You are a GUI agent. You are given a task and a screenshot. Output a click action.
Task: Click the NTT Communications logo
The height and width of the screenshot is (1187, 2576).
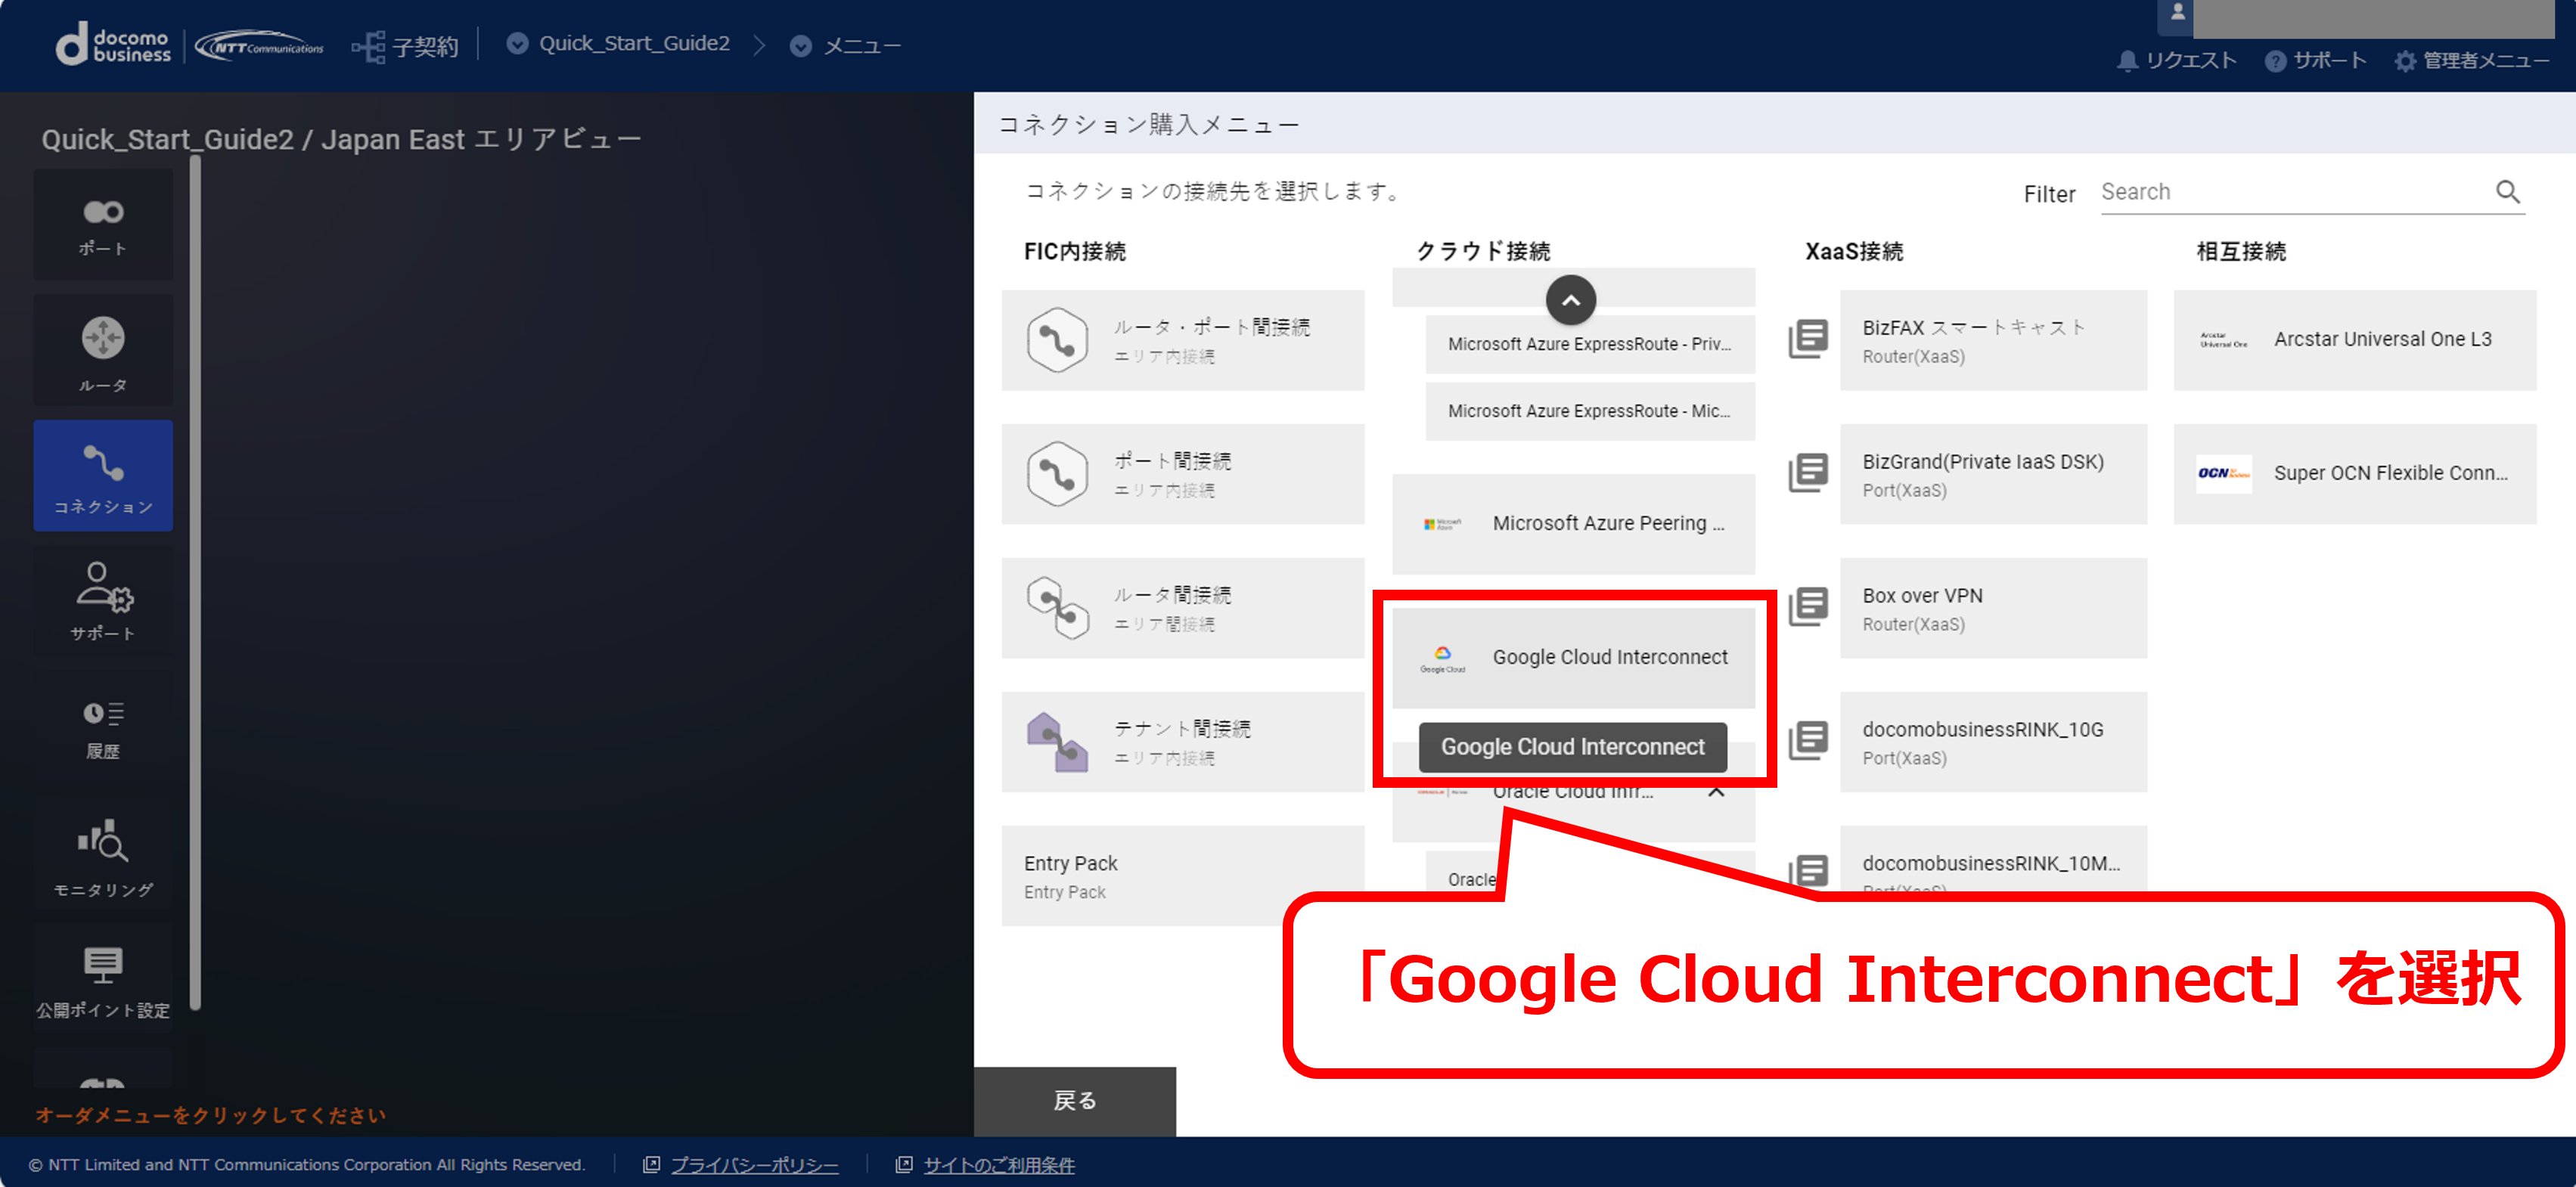tap(259, 46)
